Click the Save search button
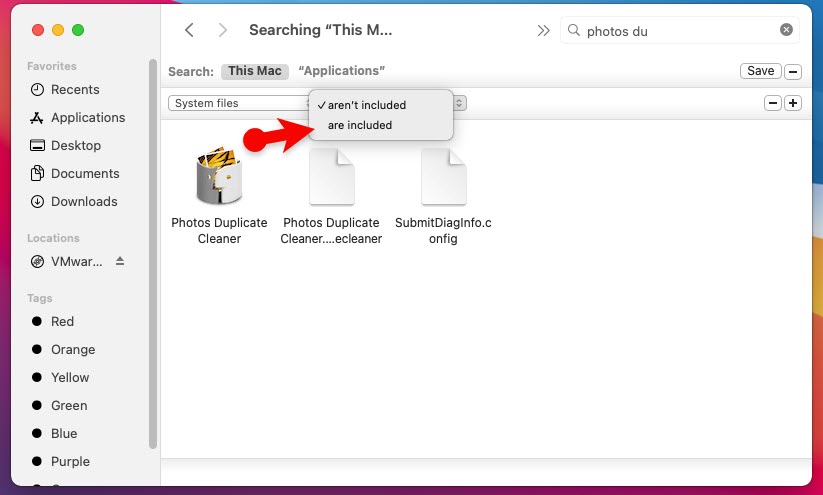823x495 pixels. [x=760, y=71]
